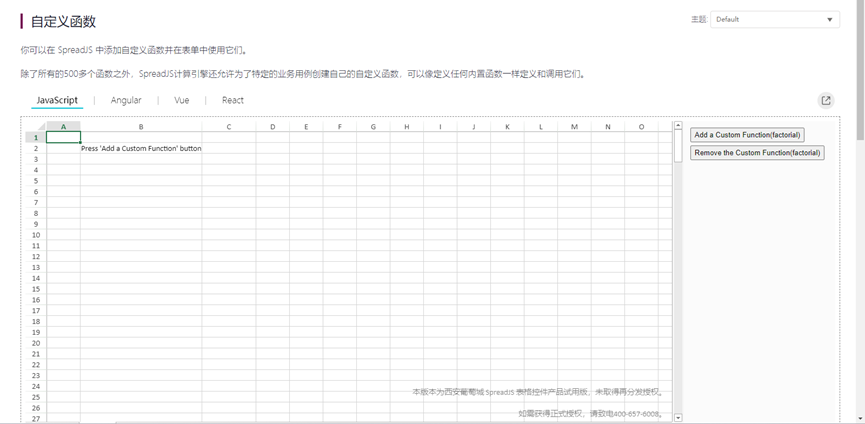Select row header 25
Screen dimensions: 865x424
point(36,397)
